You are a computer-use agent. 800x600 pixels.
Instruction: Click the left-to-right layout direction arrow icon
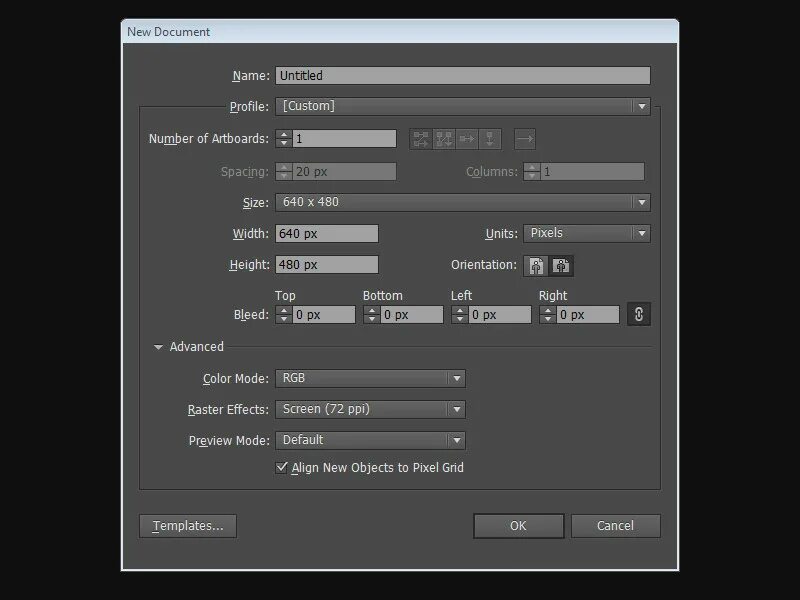[x=524, y=139]
